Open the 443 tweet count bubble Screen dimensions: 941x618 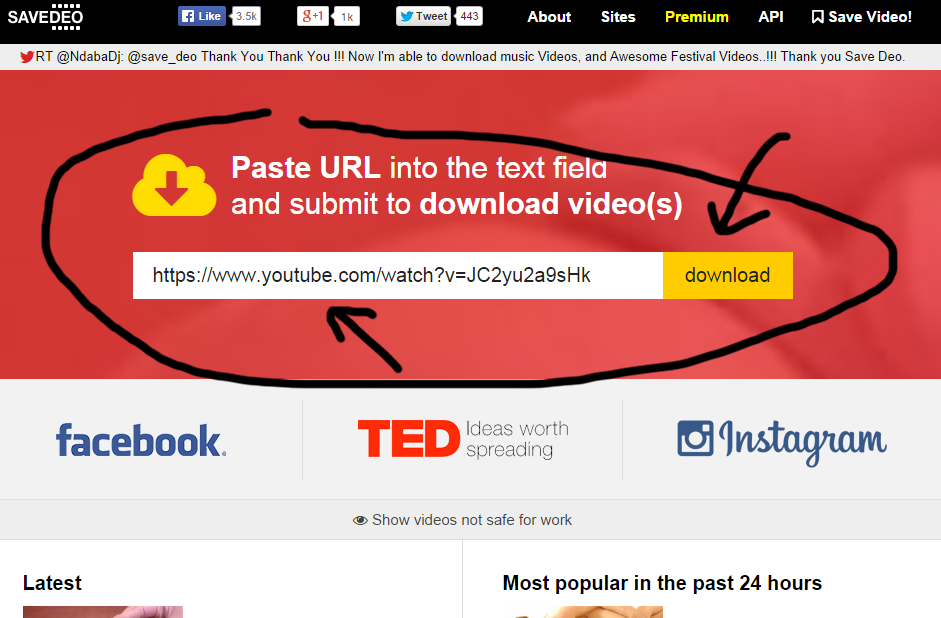pos(469,16)
